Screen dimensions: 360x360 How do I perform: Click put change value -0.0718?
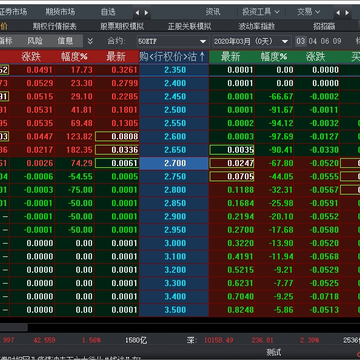pos(324,297)
